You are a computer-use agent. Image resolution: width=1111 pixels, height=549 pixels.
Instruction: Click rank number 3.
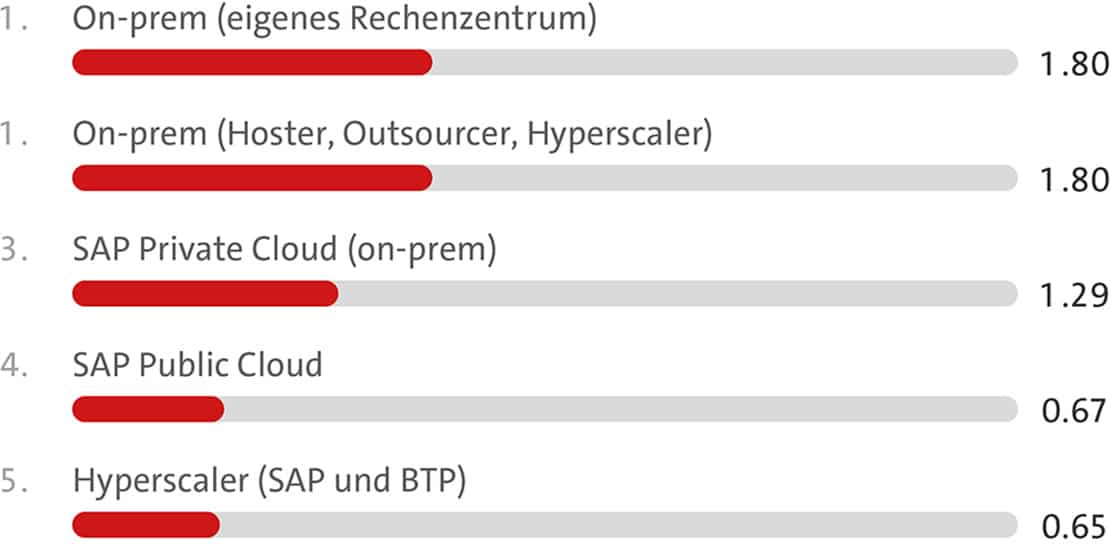click(13, 249)
